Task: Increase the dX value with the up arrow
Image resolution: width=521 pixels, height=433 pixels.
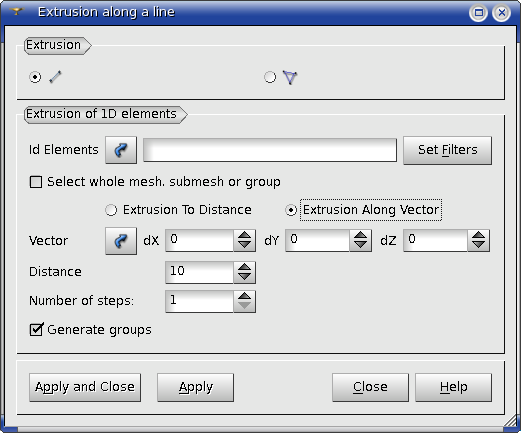Action: tap(245, 235)
